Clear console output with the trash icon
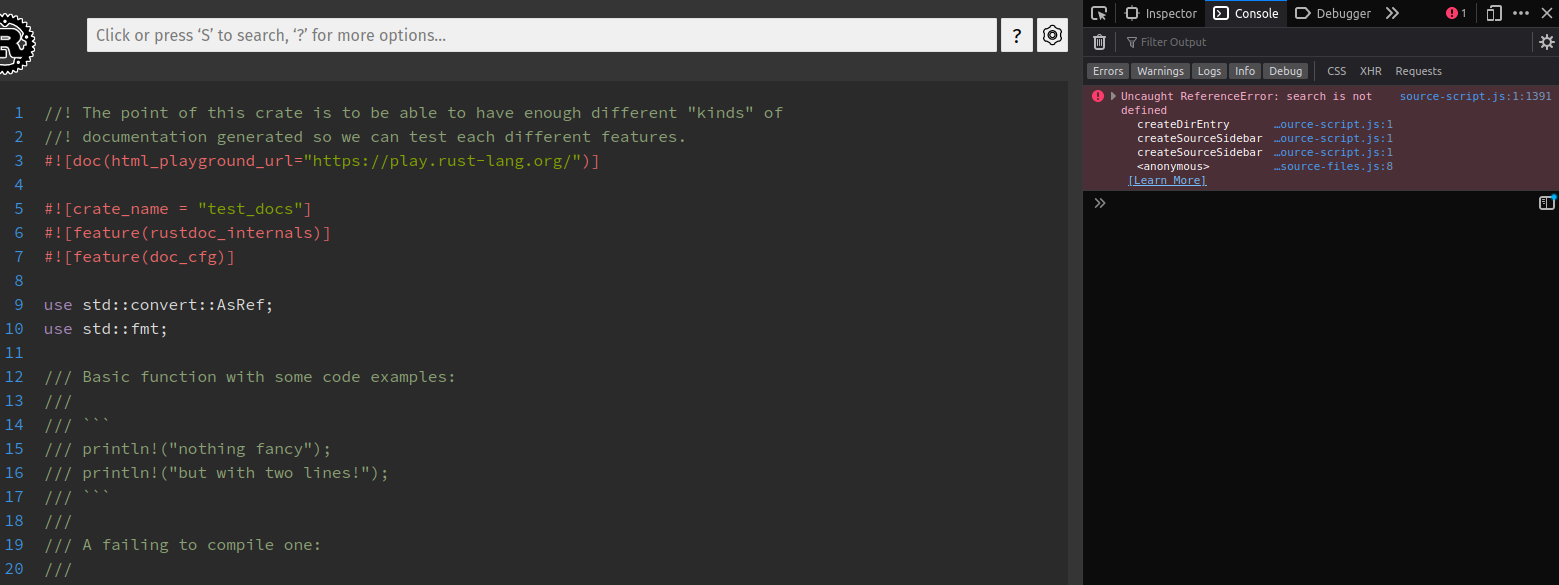 point(1099,41)
